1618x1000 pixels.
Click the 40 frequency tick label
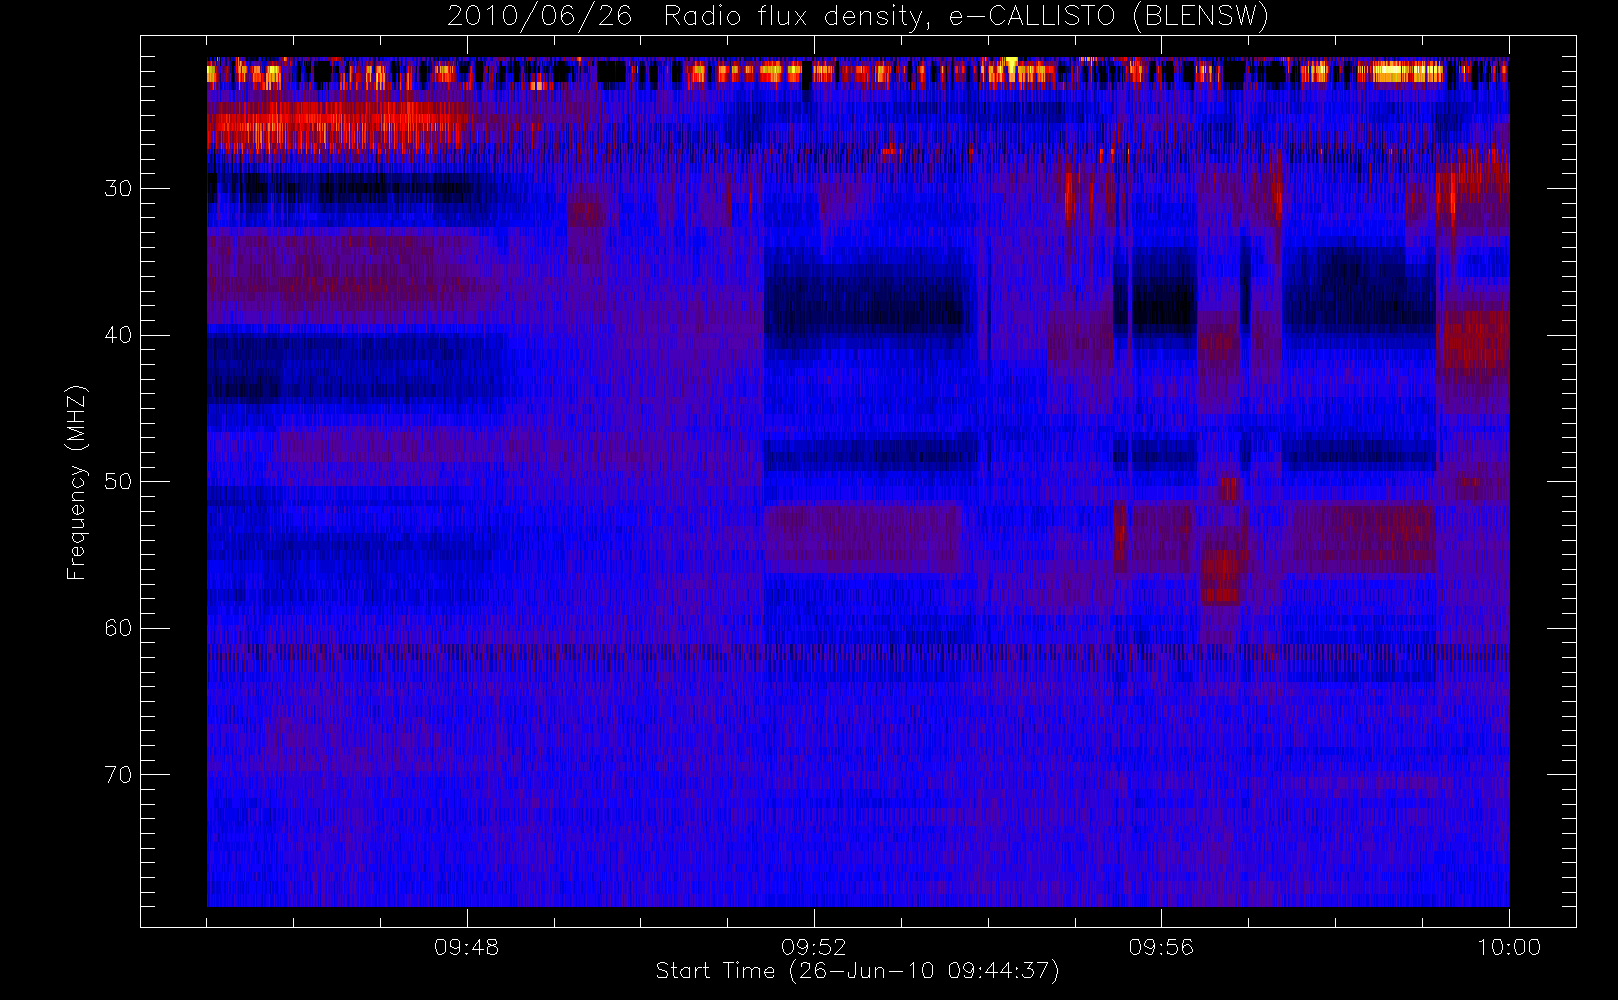[118, 335]
